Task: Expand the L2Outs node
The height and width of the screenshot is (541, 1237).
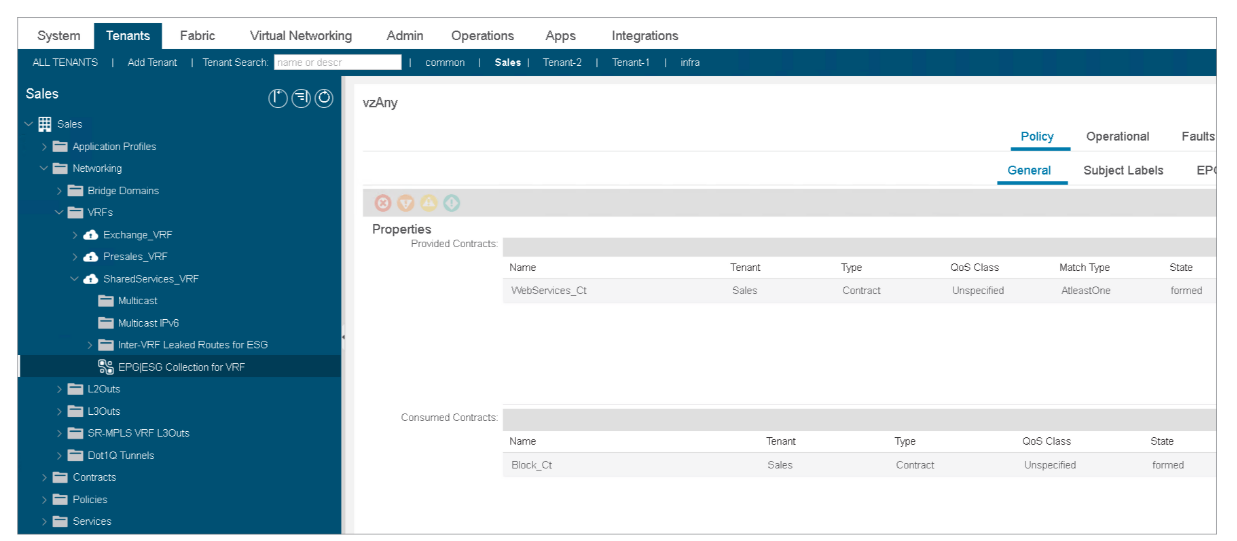Action: point(59,389)
